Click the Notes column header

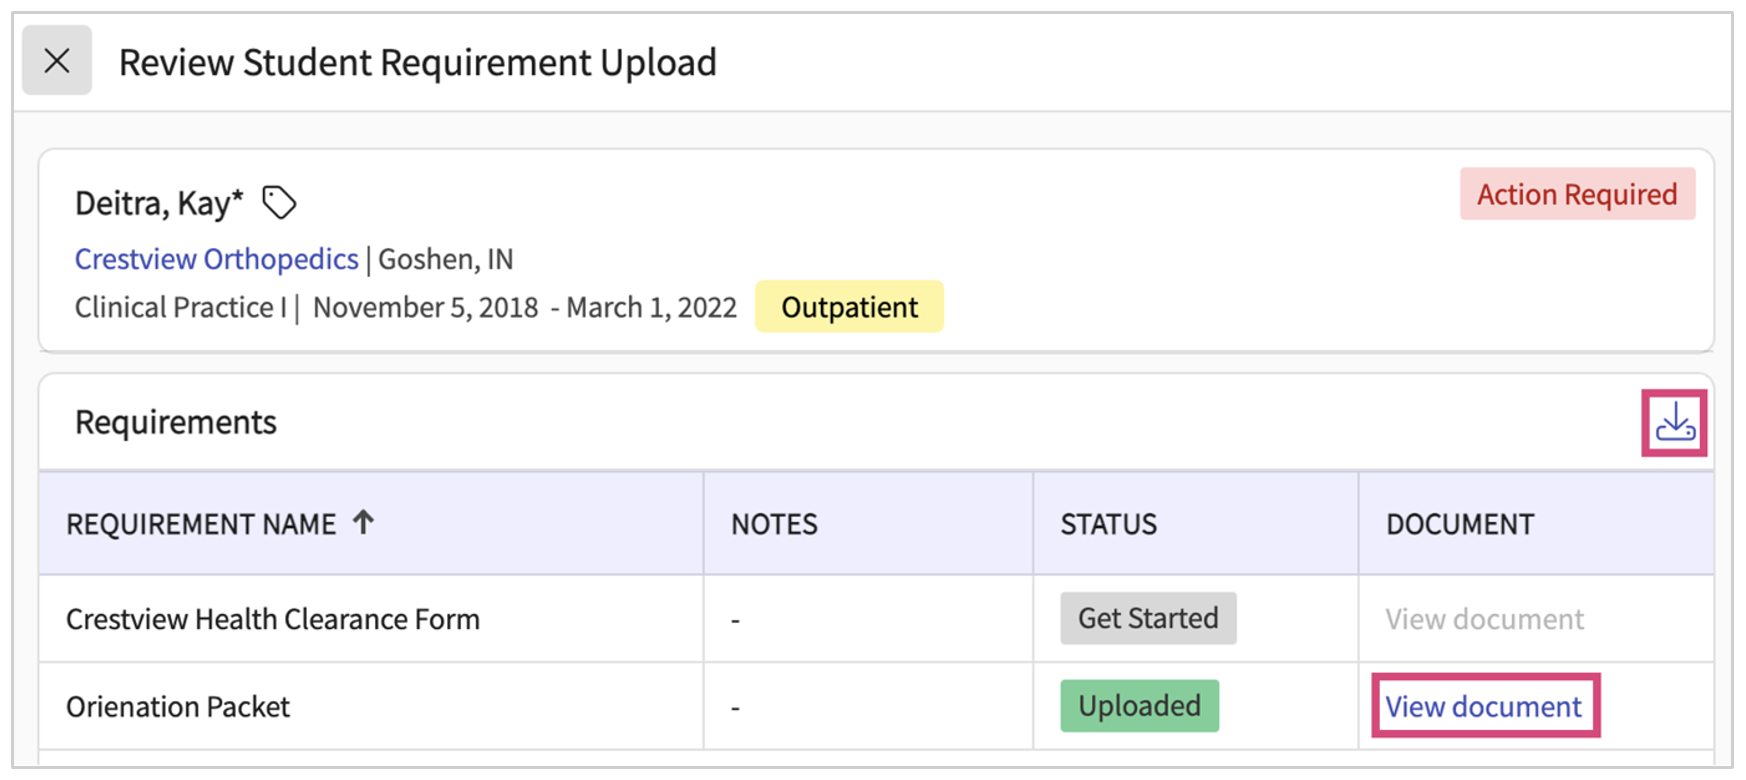774,524
